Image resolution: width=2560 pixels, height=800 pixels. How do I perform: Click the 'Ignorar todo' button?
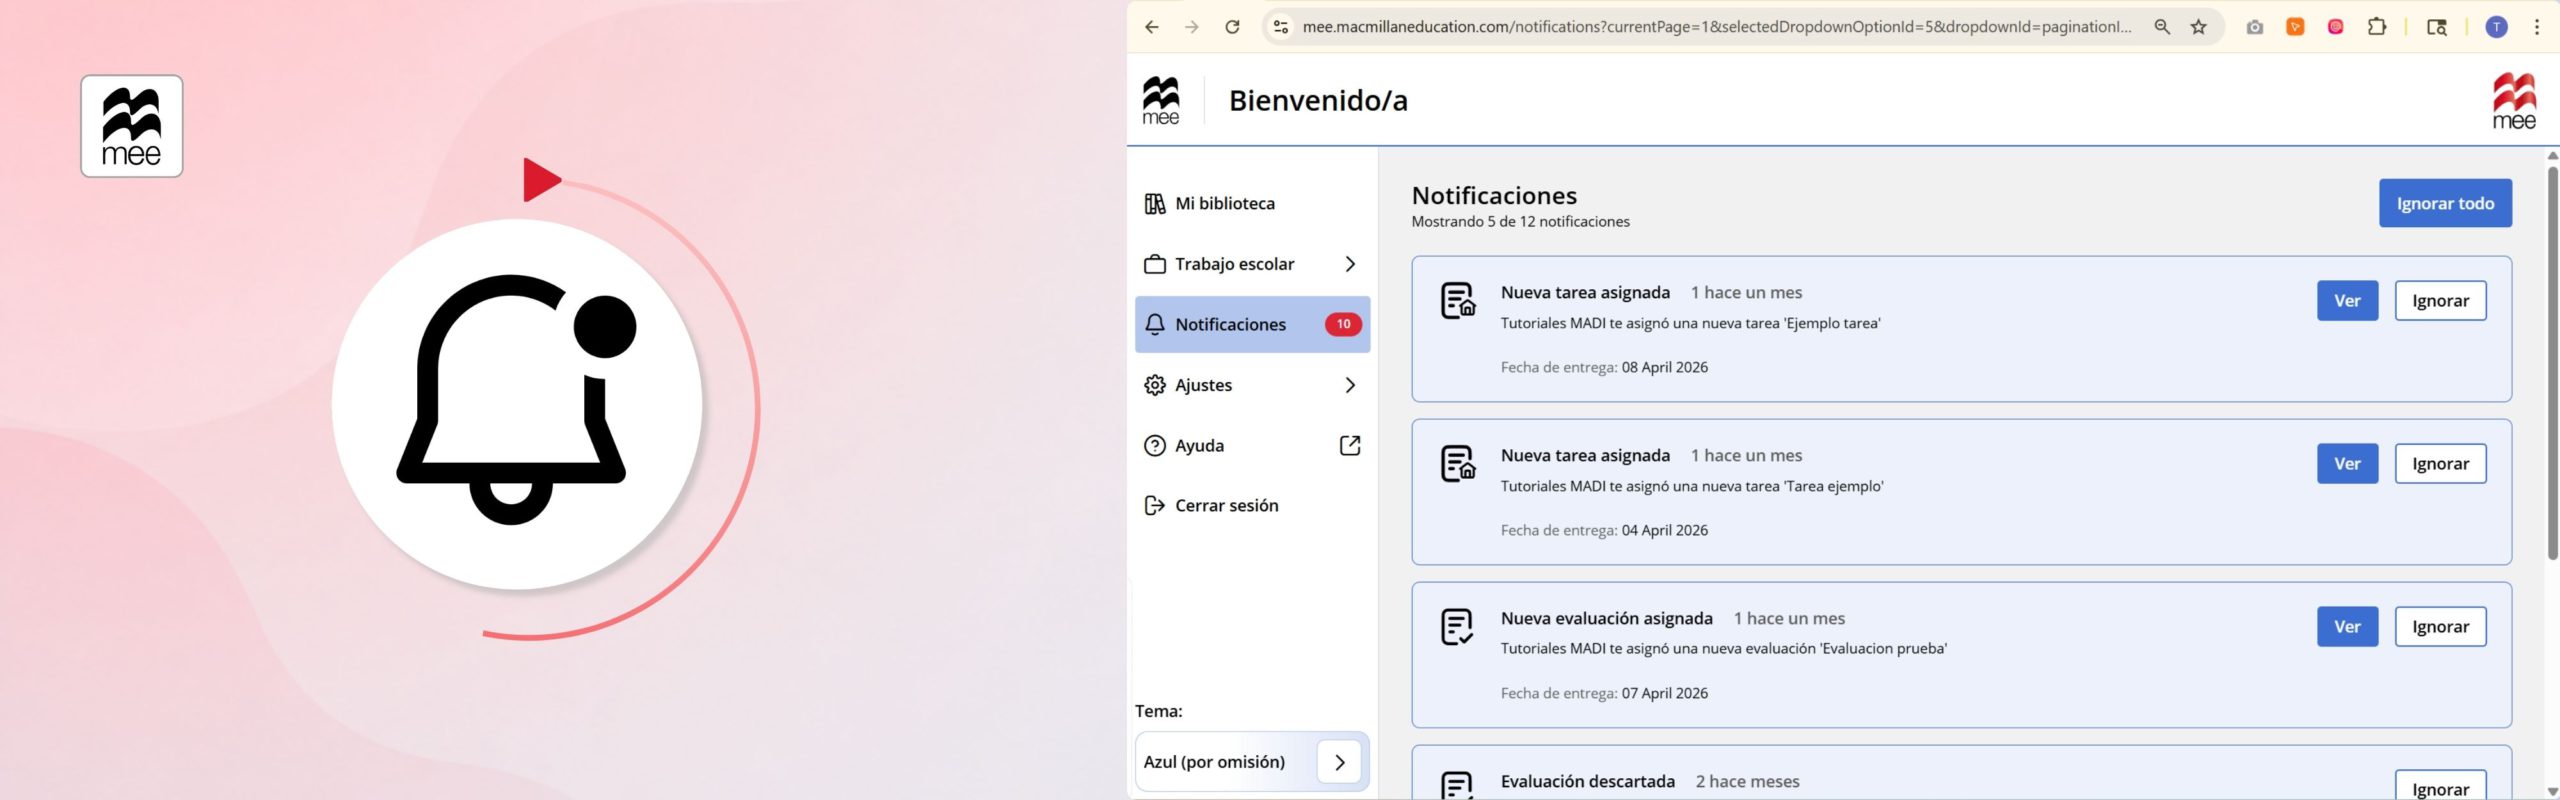pos(2445,203)
